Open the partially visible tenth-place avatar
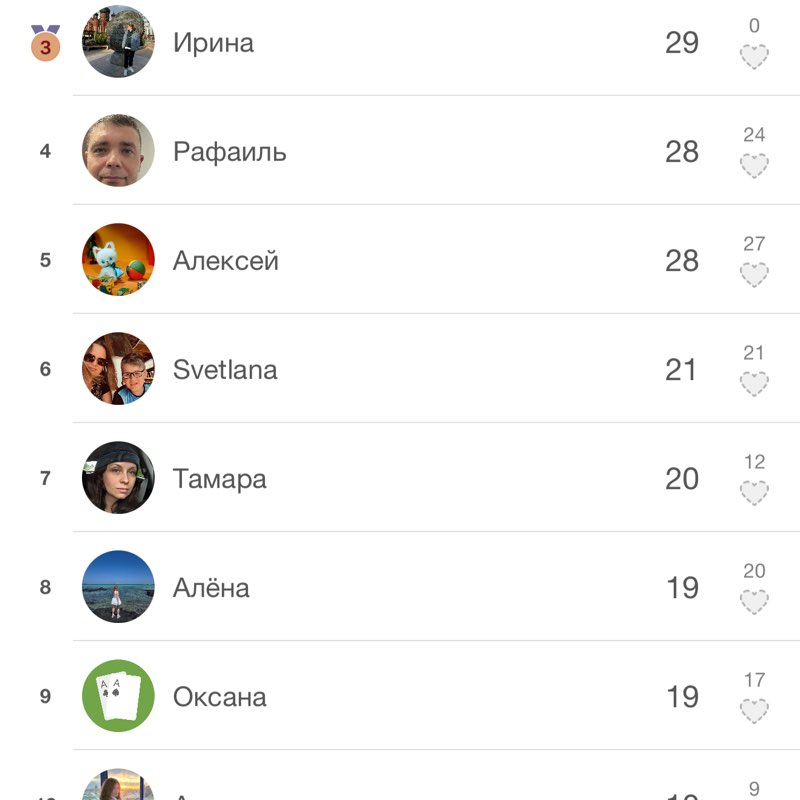 point(118,785)
